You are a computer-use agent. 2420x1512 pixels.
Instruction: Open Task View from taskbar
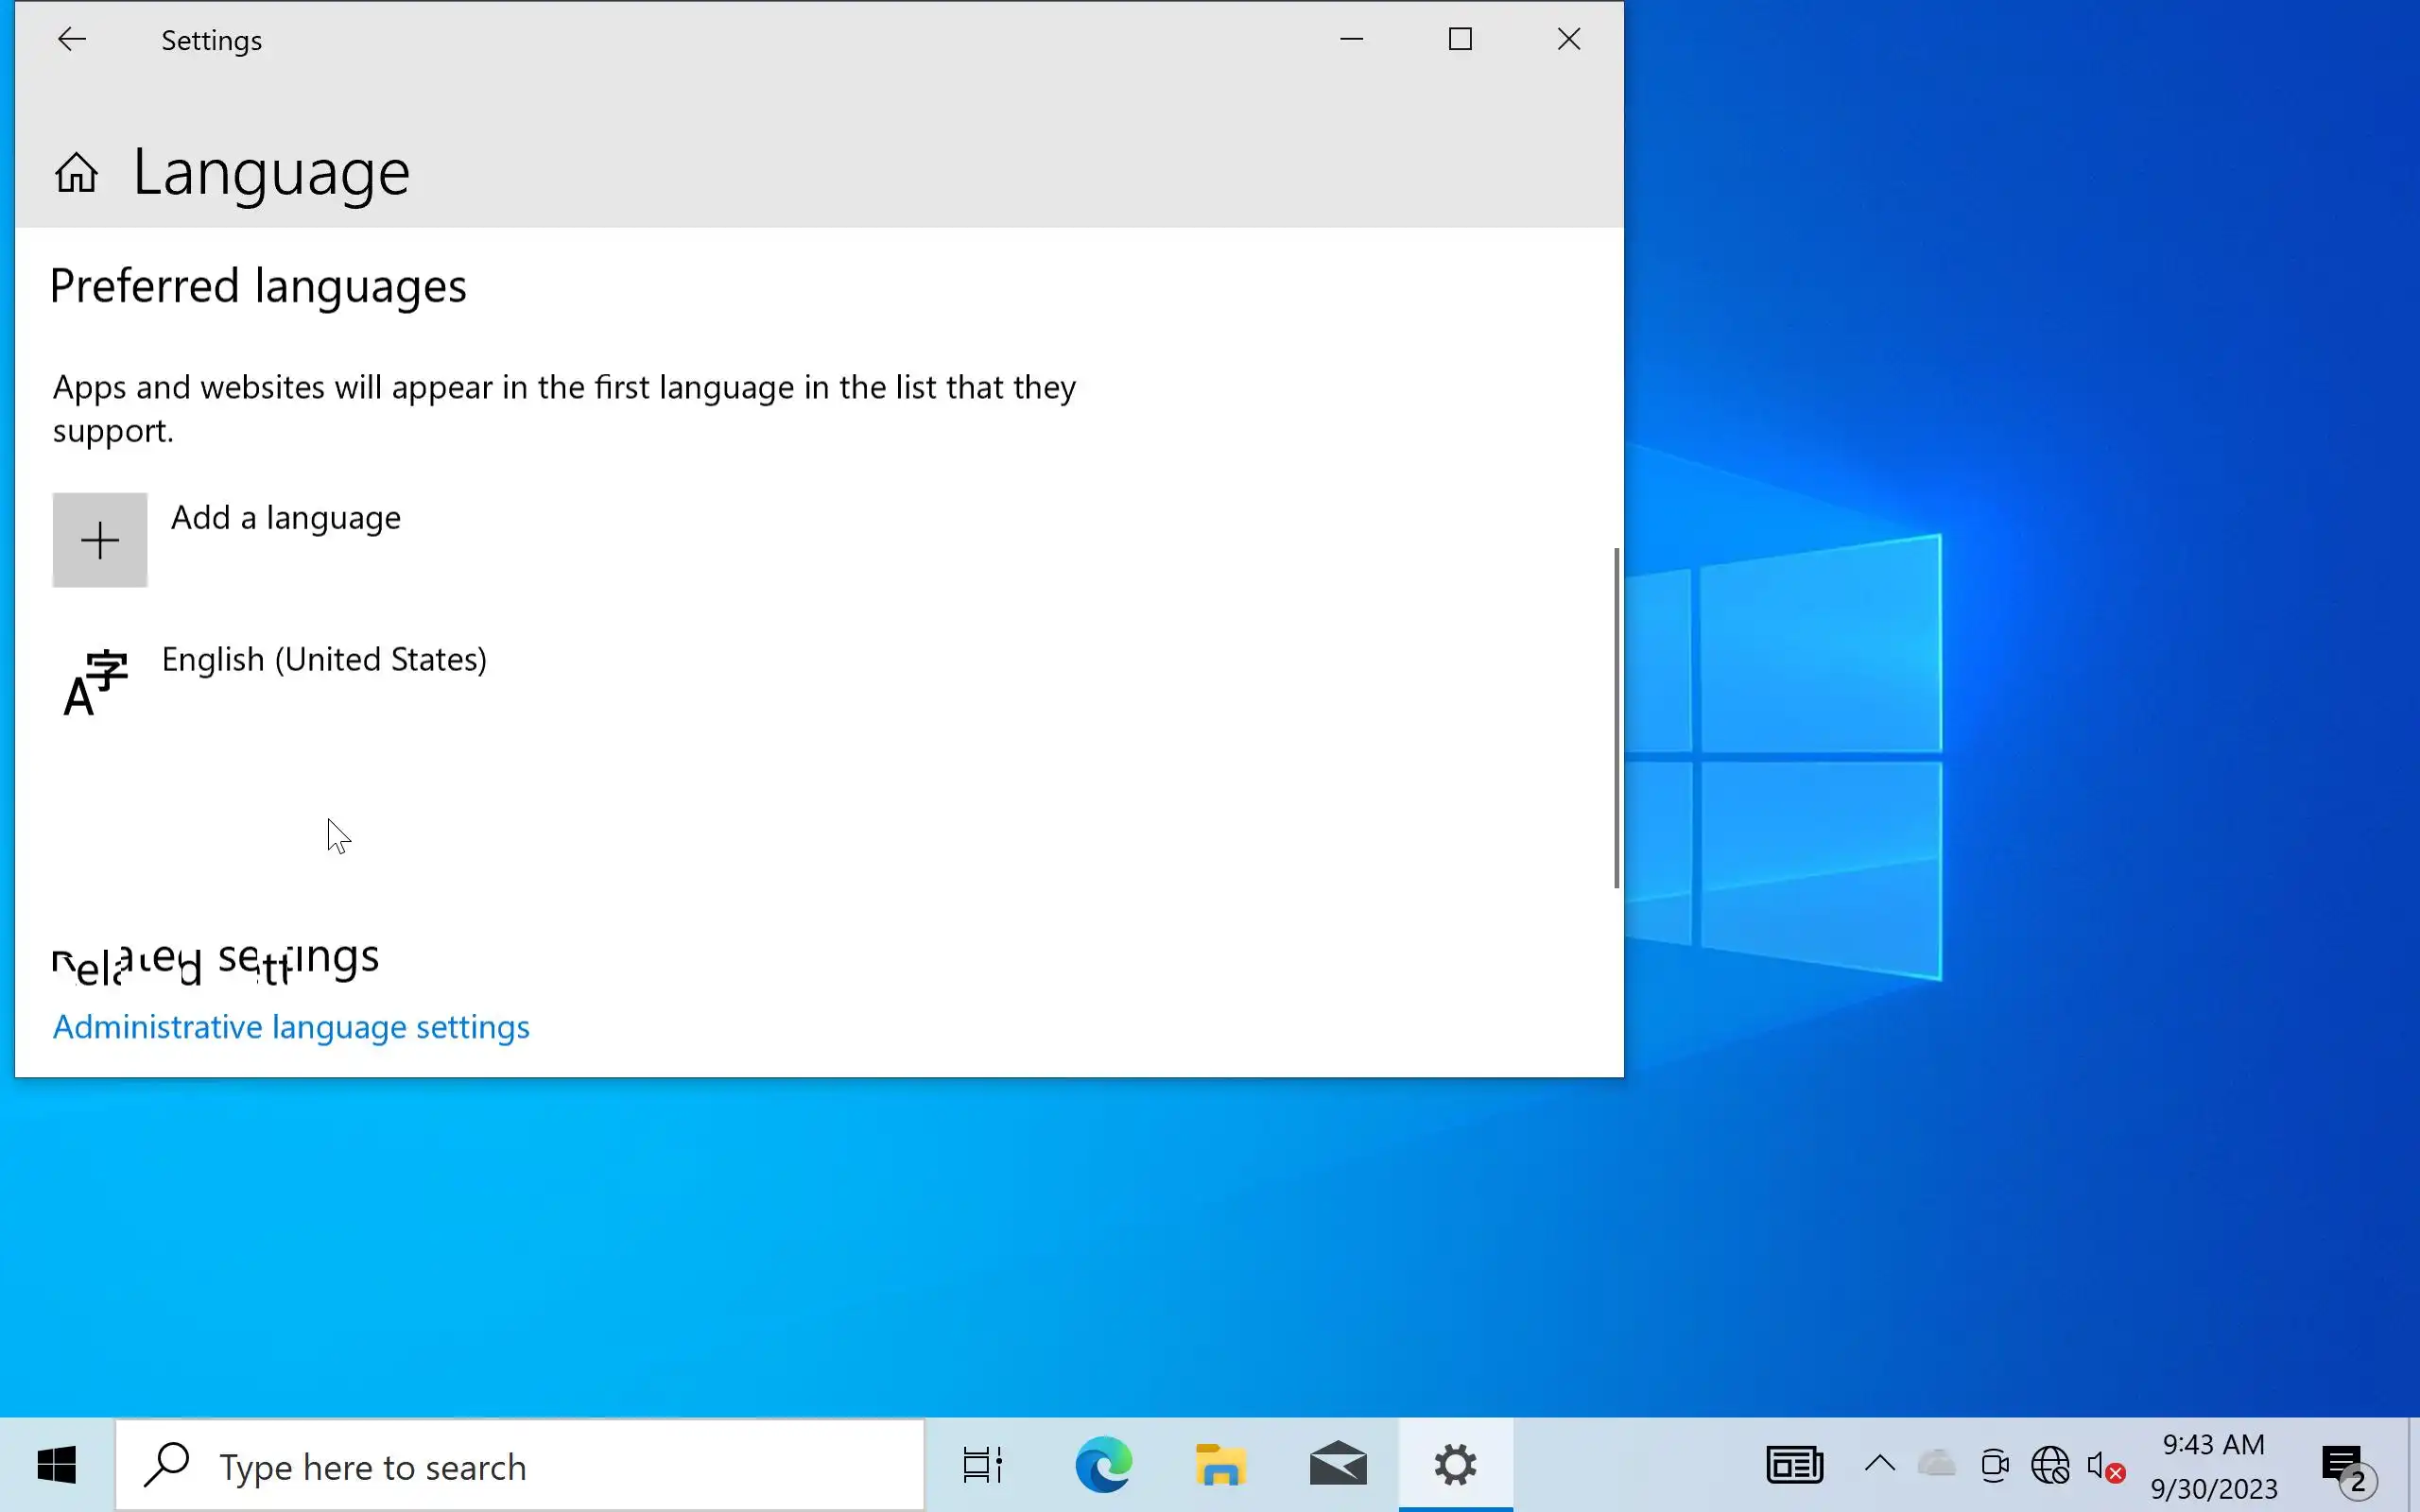pyautogui.click(x=982, y=1466)
